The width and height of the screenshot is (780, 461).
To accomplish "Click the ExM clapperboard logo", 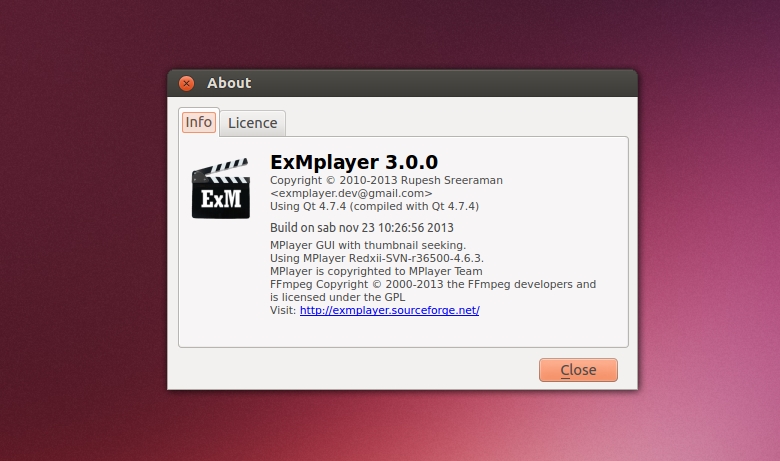I will click(221, 188).
